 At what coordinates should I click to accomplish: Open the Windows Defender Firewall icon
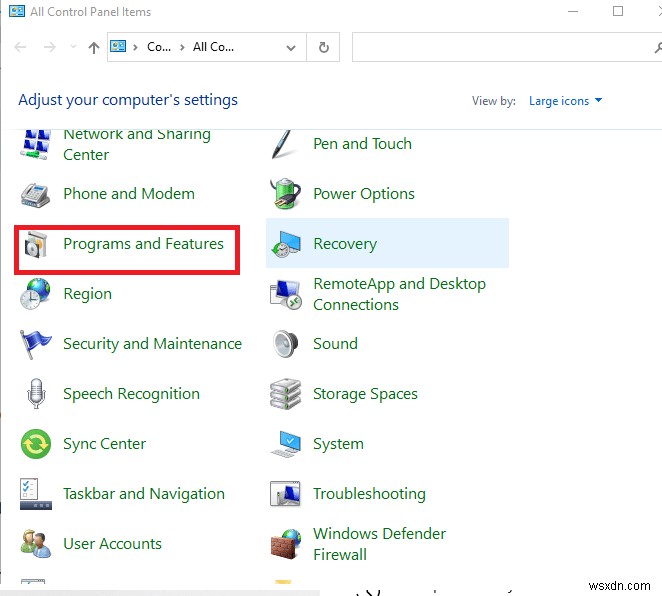point(286,544)
